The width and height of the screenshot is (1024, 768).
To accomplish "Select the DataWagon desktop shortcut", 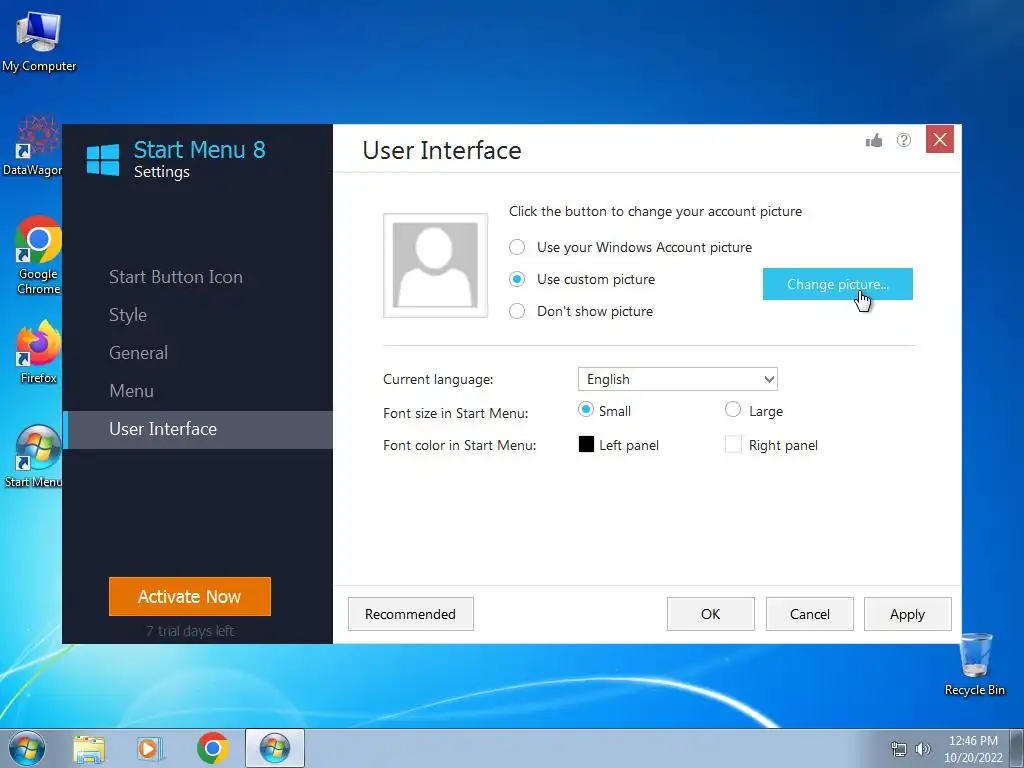I will [x=33, y=146].
